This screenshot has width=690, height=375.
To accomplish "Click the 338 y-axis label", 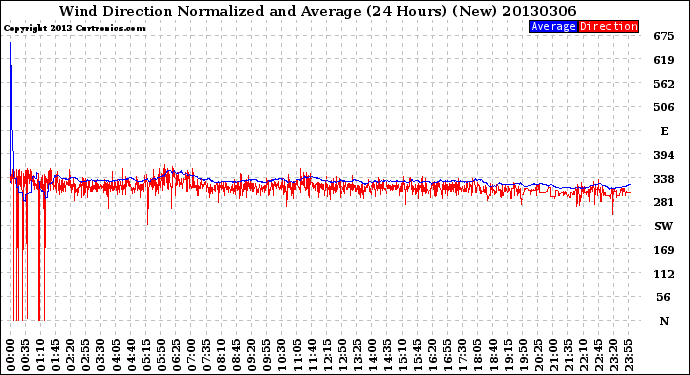I will coord(664,179).
